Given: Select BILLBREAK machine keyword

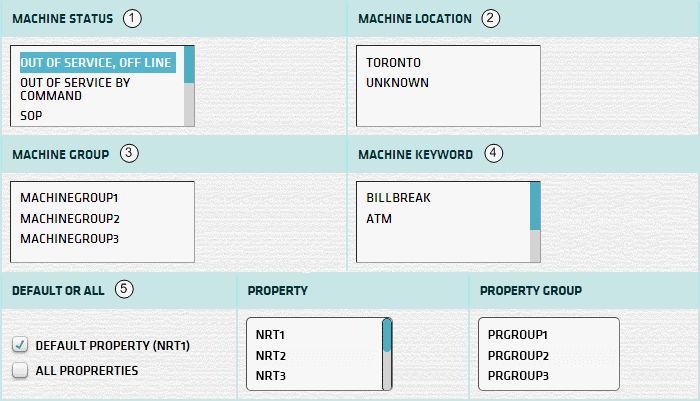Looking at the screenshot, I should (398, 198).
